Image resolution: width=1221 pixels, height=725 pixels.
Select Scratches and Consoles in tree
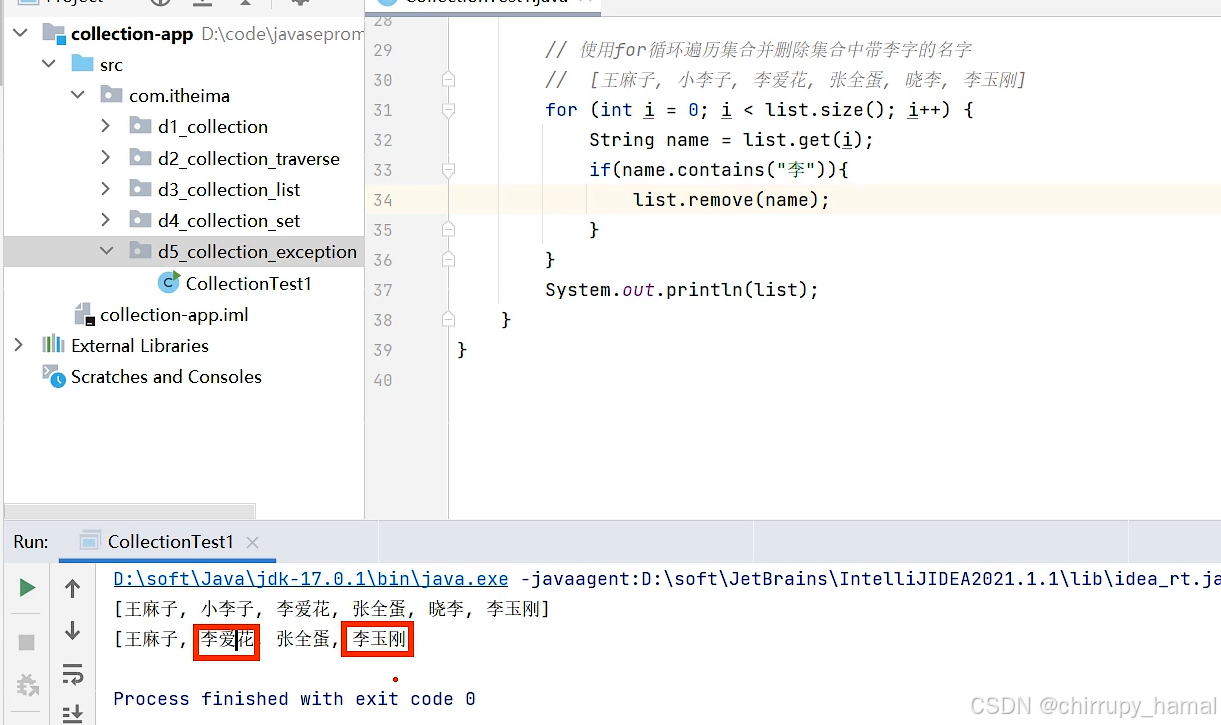tap(166, 377)
